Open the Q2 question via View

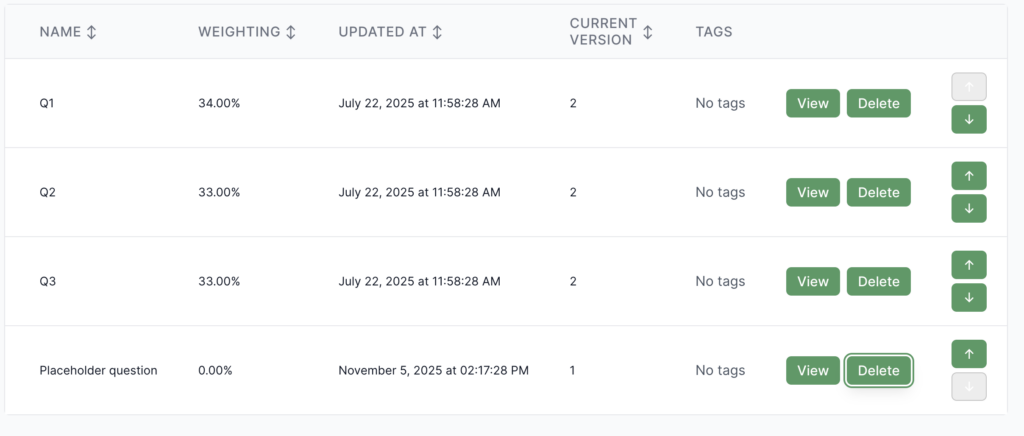pyautogui.click(x=813, y=192)
